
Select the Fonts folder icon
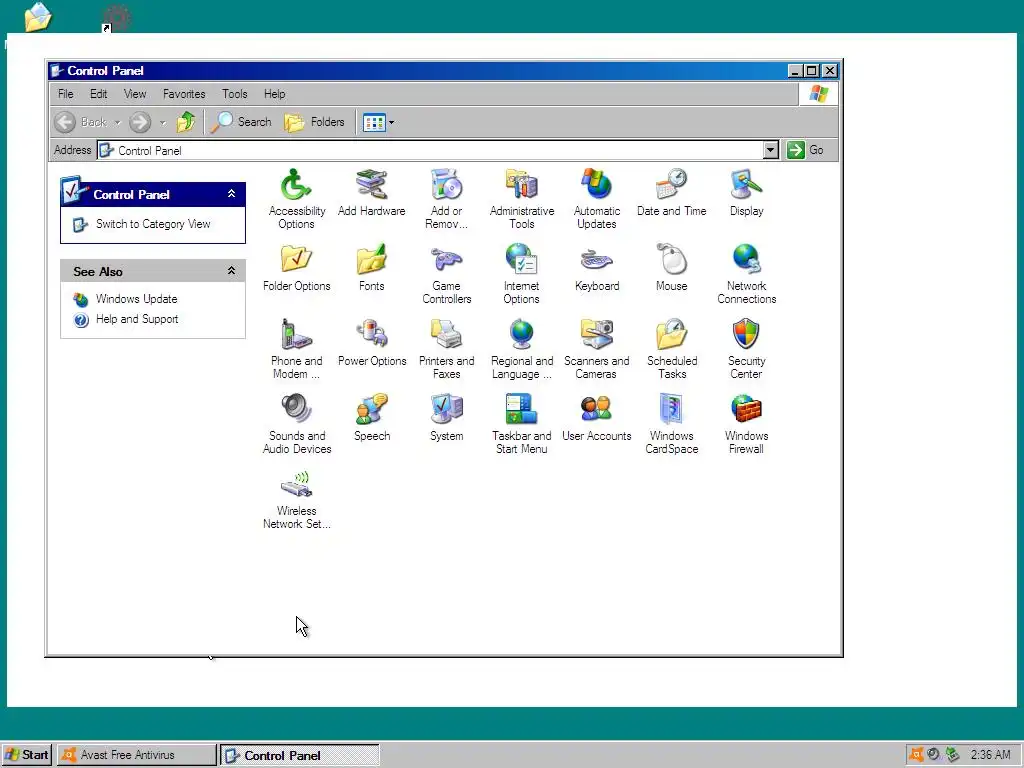(372, 268)
